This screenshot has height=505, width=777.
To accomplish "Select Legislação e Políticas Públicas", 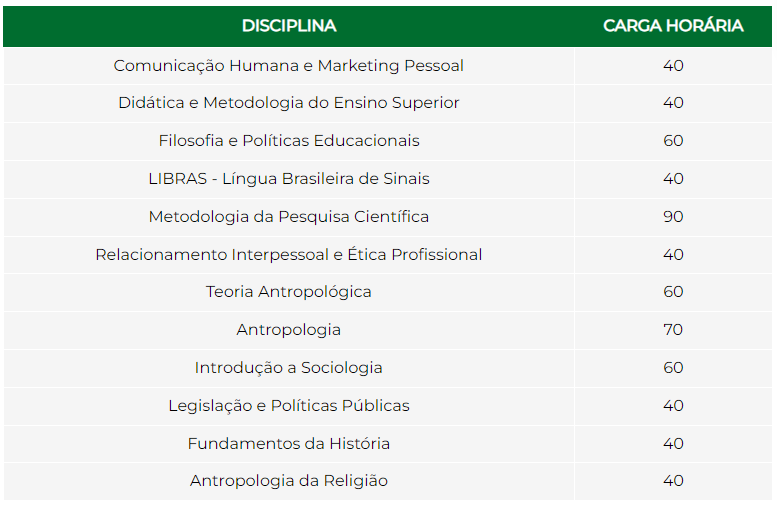I will pos(288,406).
